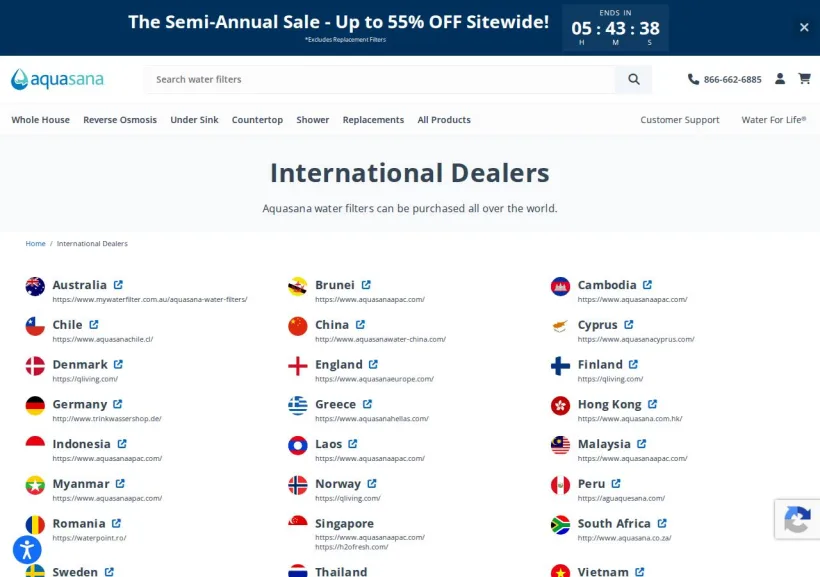This screenshot has width=820, height=577.
Task: Click the search magnifier button
Action: 634,80
